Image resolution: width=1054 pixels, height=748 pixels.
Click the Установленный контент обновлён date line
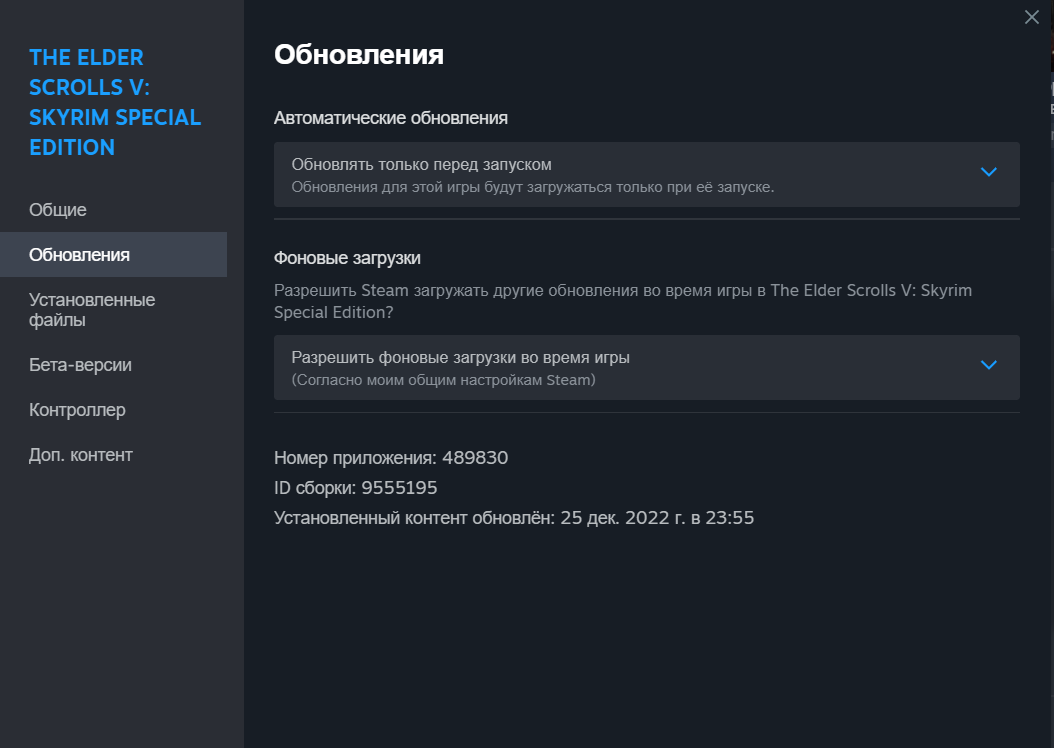point(514,518)
